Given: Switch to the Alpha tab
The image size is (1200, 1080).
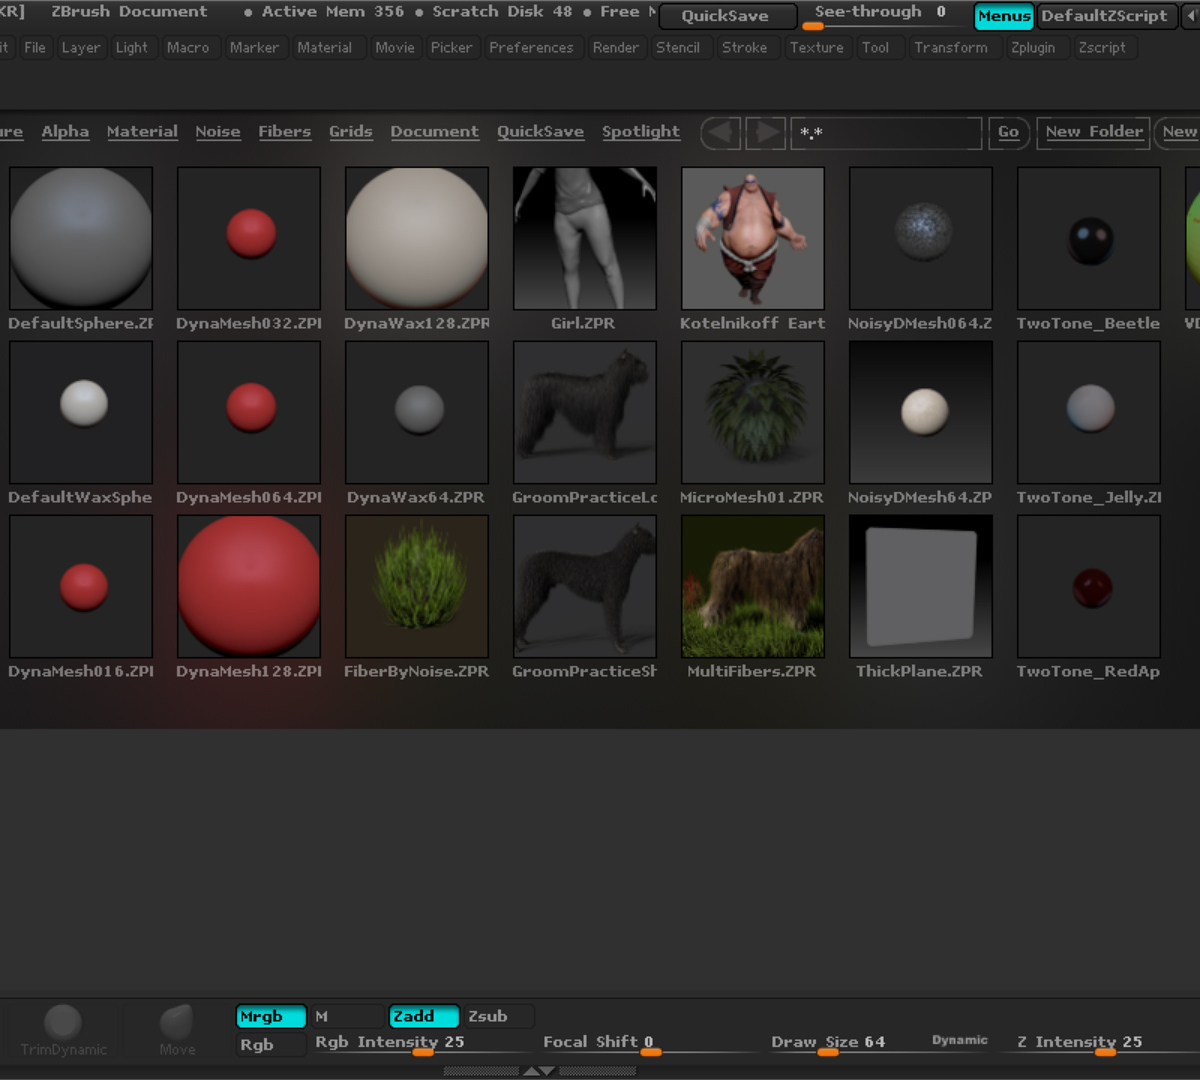Looking at the screenshot, I should 65,132.
